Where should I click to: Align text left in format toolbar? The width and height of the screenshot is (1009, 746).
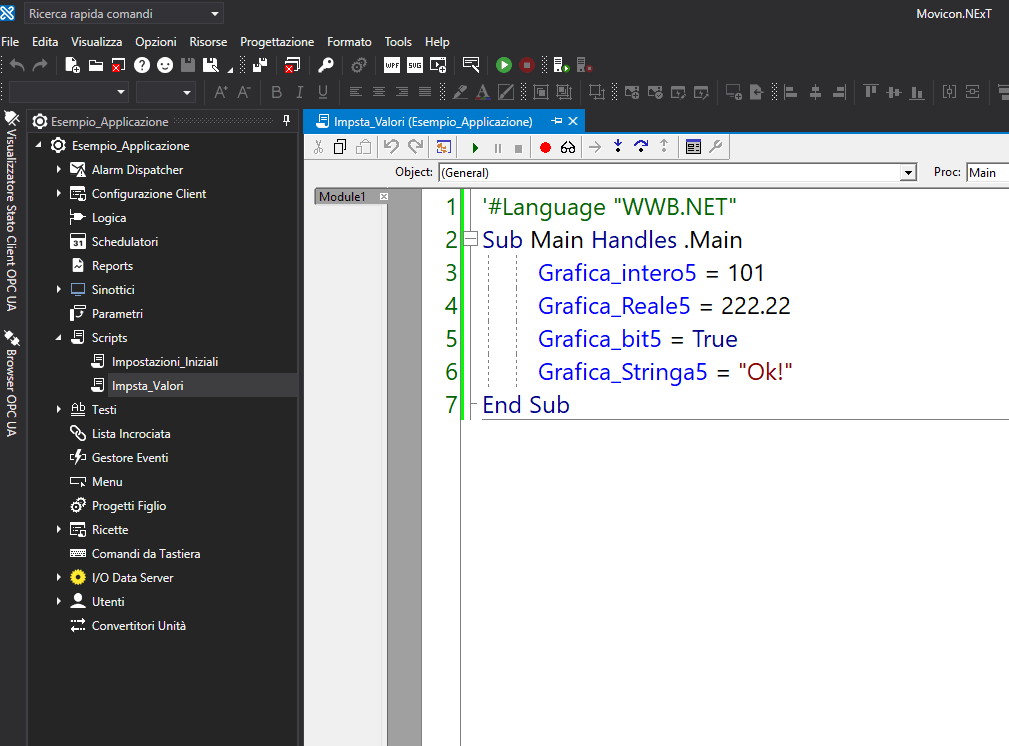pos(355,92)
